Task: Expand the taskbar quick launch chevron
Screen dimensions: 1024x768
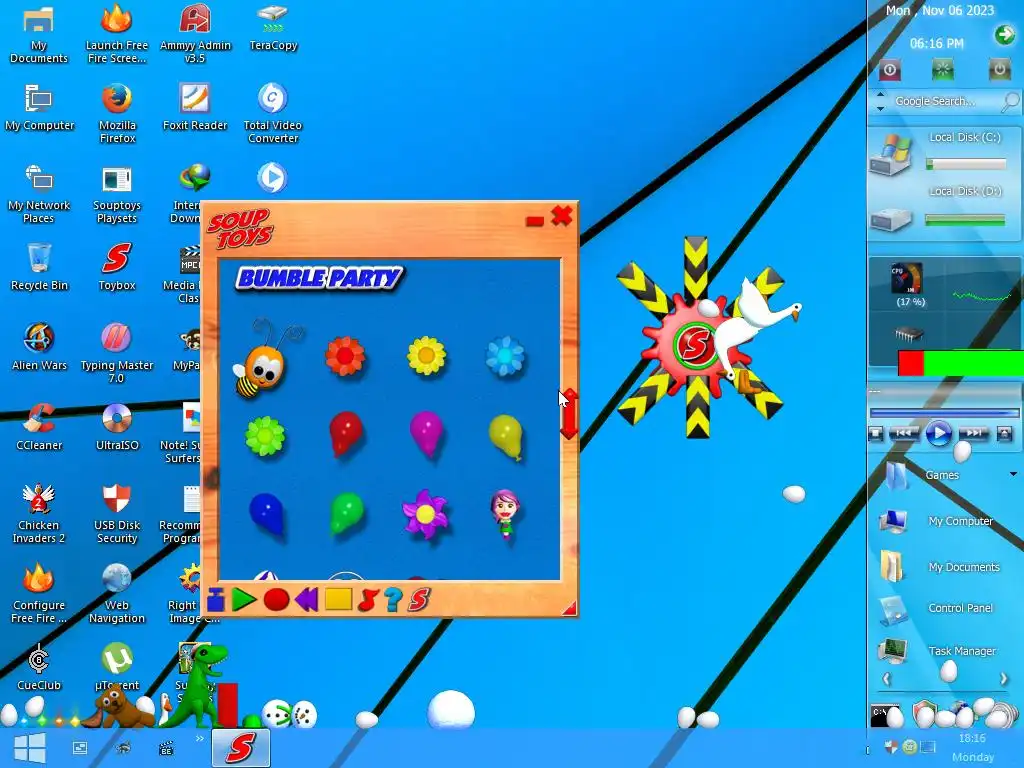Action: click(x=199, y=739)
